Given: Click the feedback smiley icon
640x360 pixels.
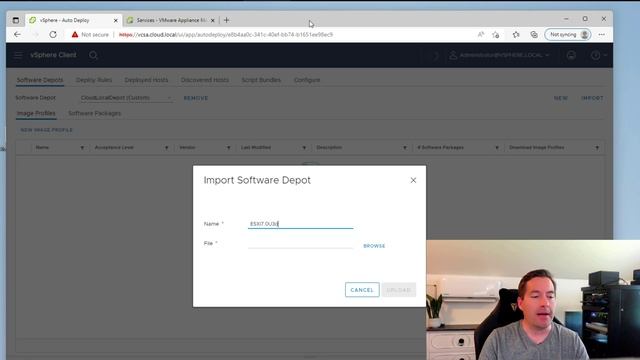Looking at the screenshot, I should tap(571, 55).
